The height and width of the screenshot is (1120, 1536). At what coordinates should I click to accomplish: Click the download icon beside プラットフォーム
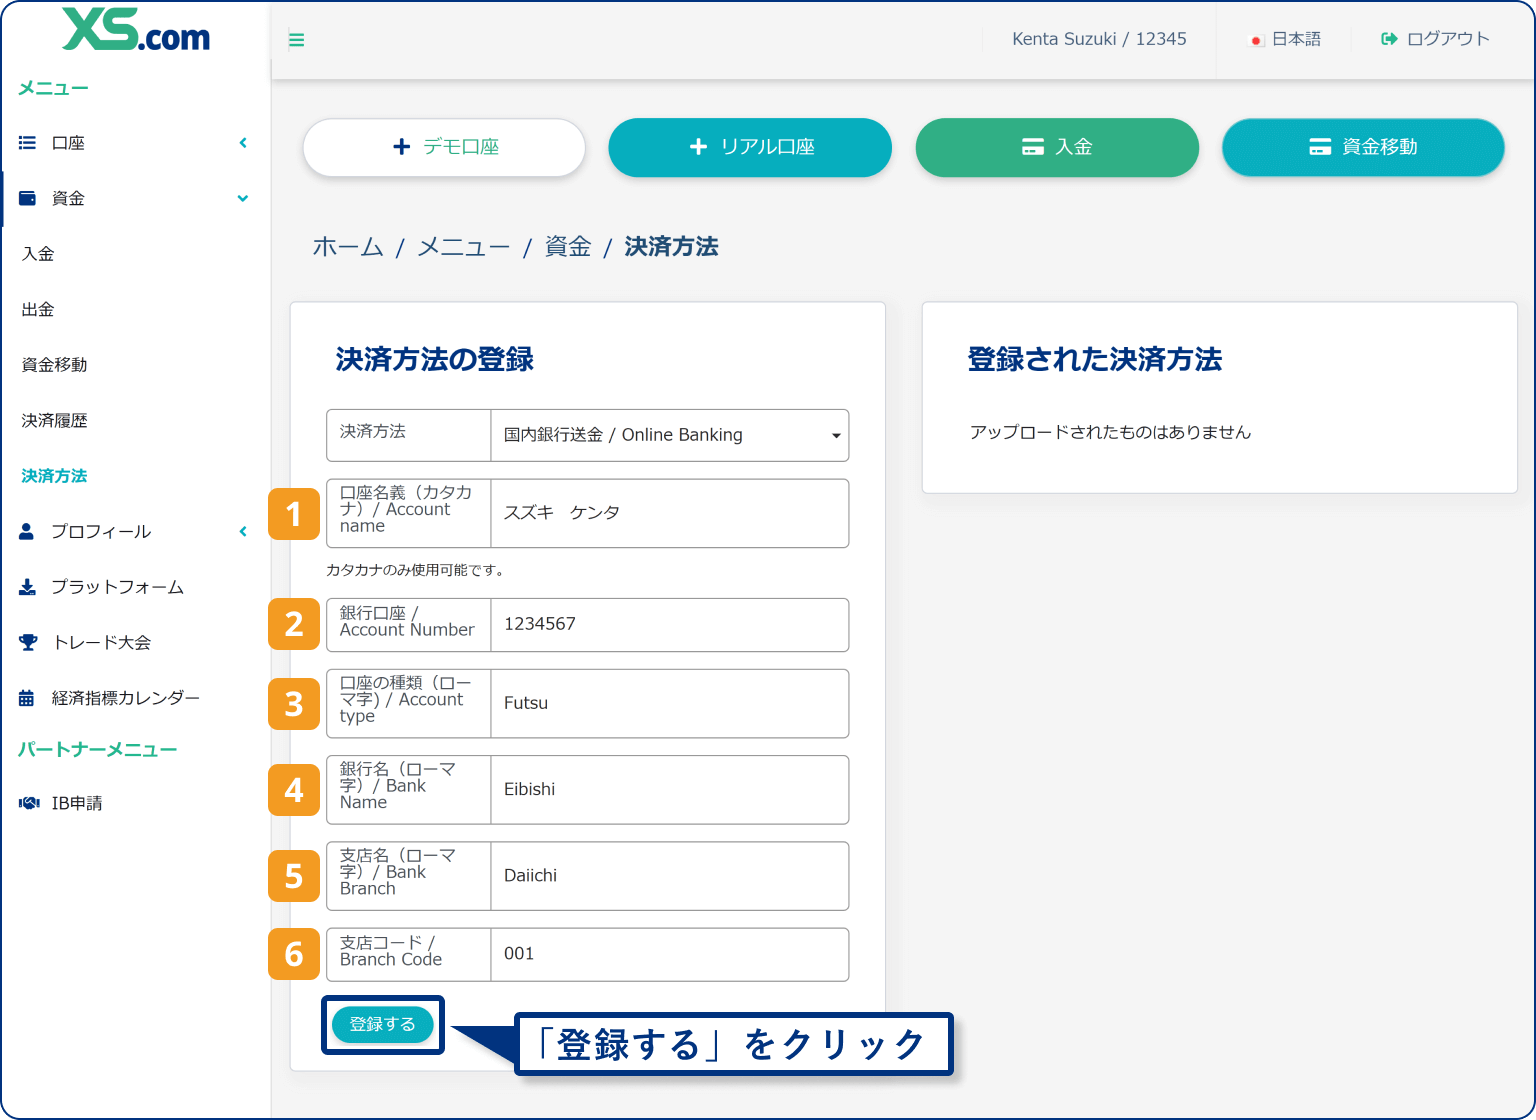[x=28, y=587]
